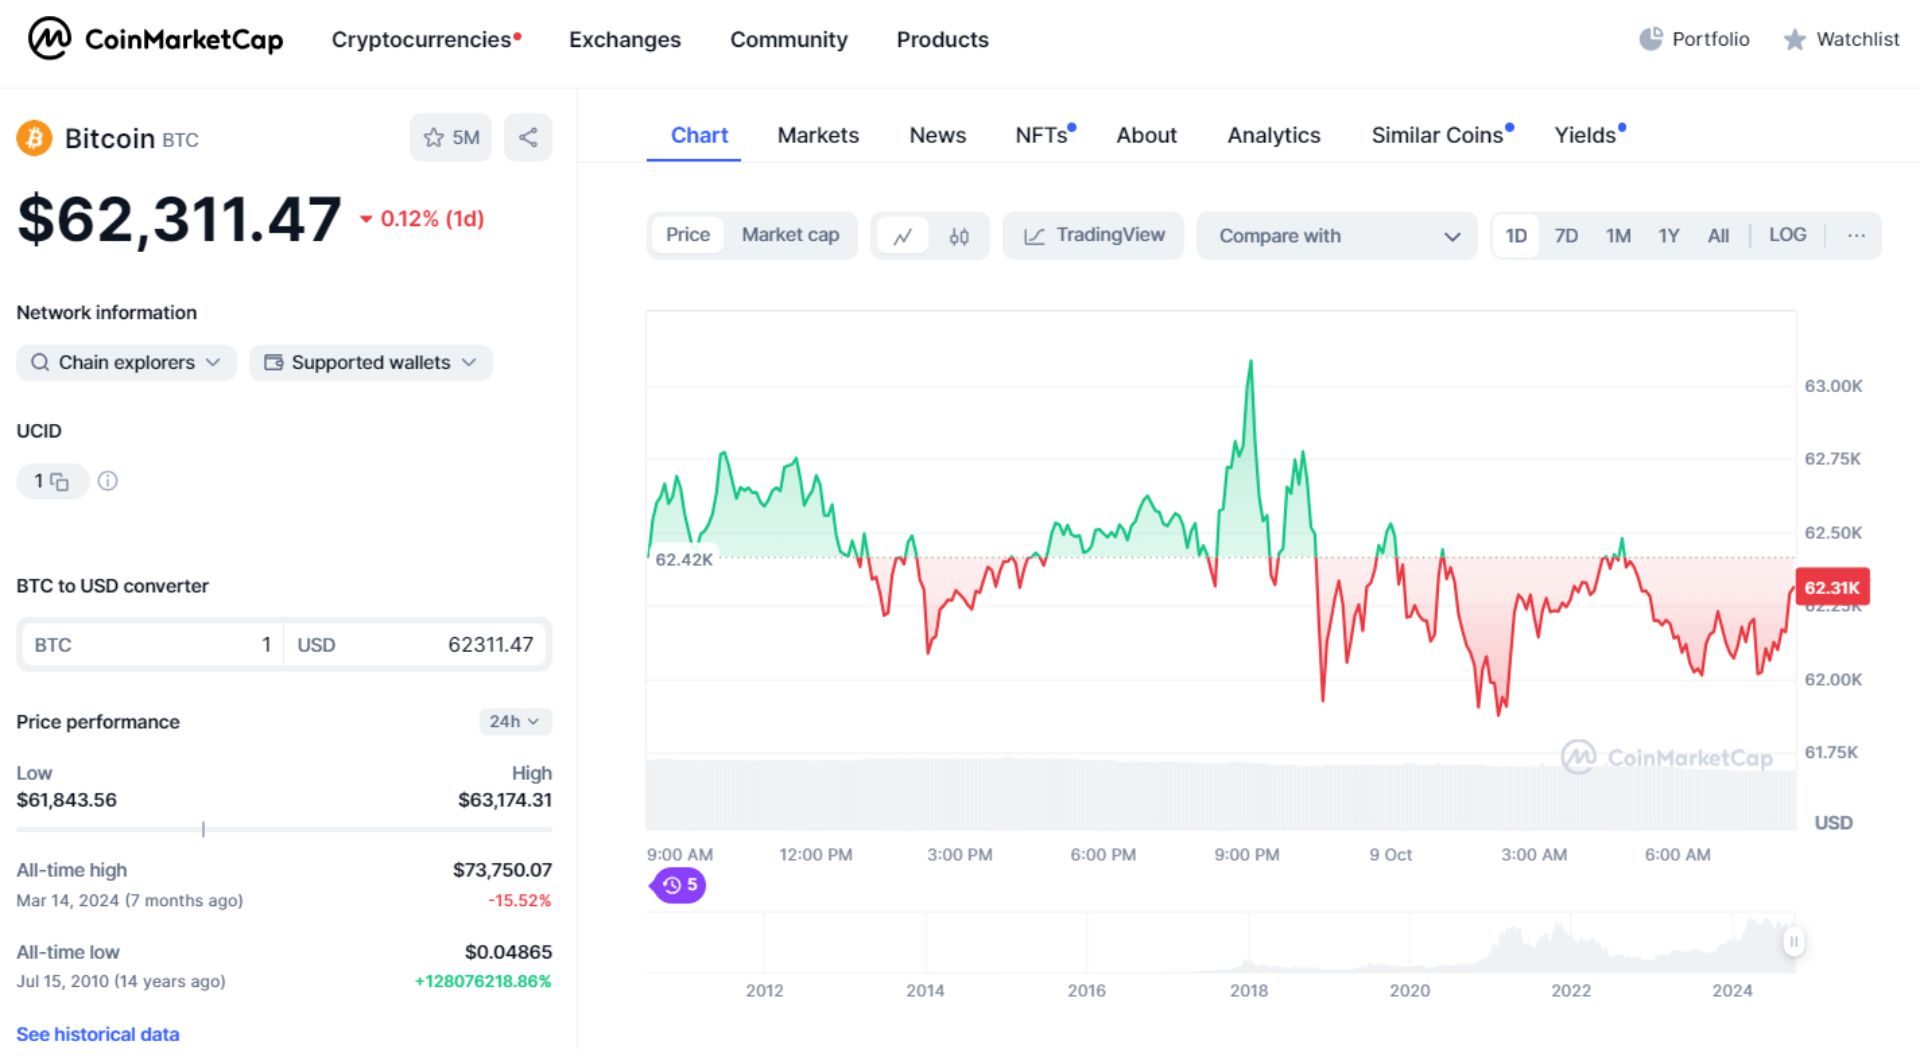Click the UCID info icon
Screen dimensions: 1920x1059
tap(108, 482)
